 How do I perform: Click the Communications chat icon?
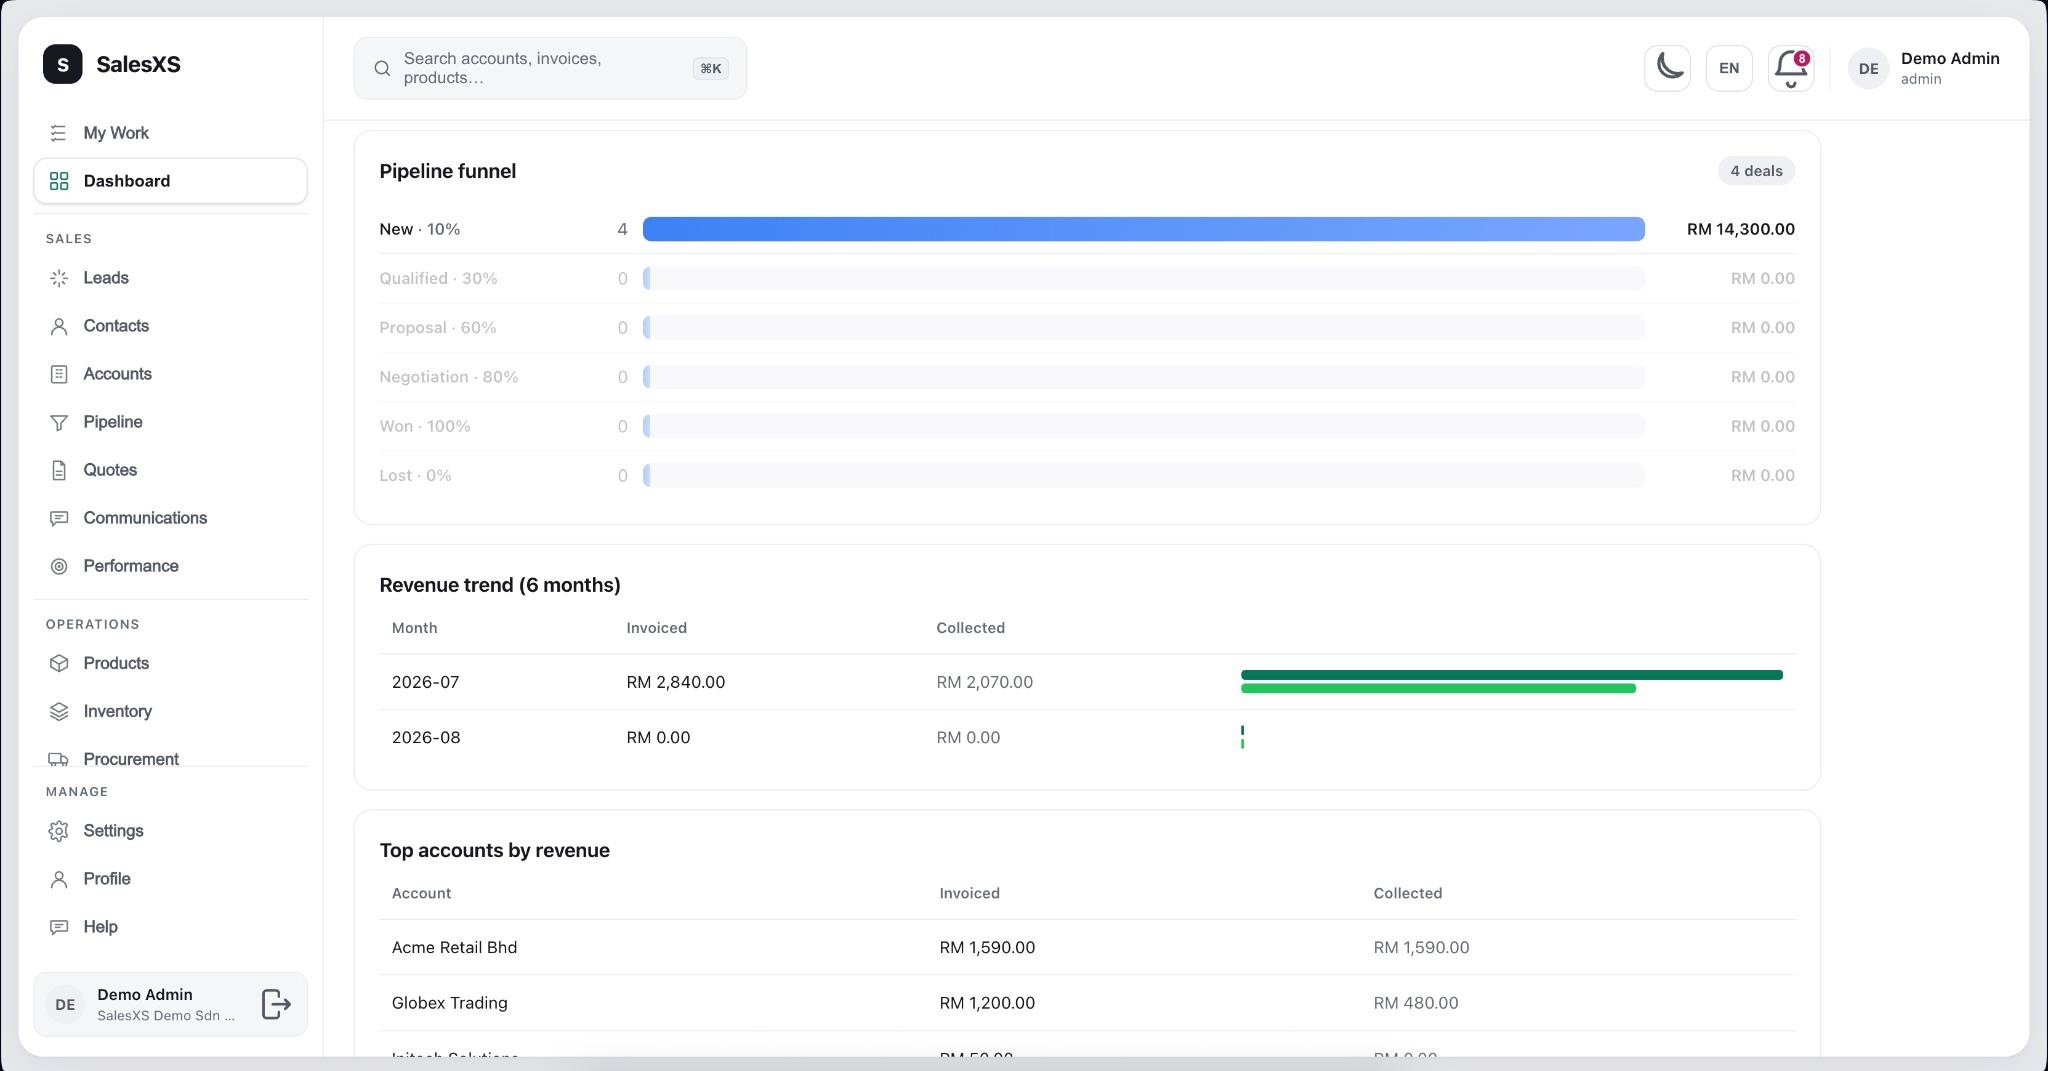pyautogui.click(x=59, y=518)
